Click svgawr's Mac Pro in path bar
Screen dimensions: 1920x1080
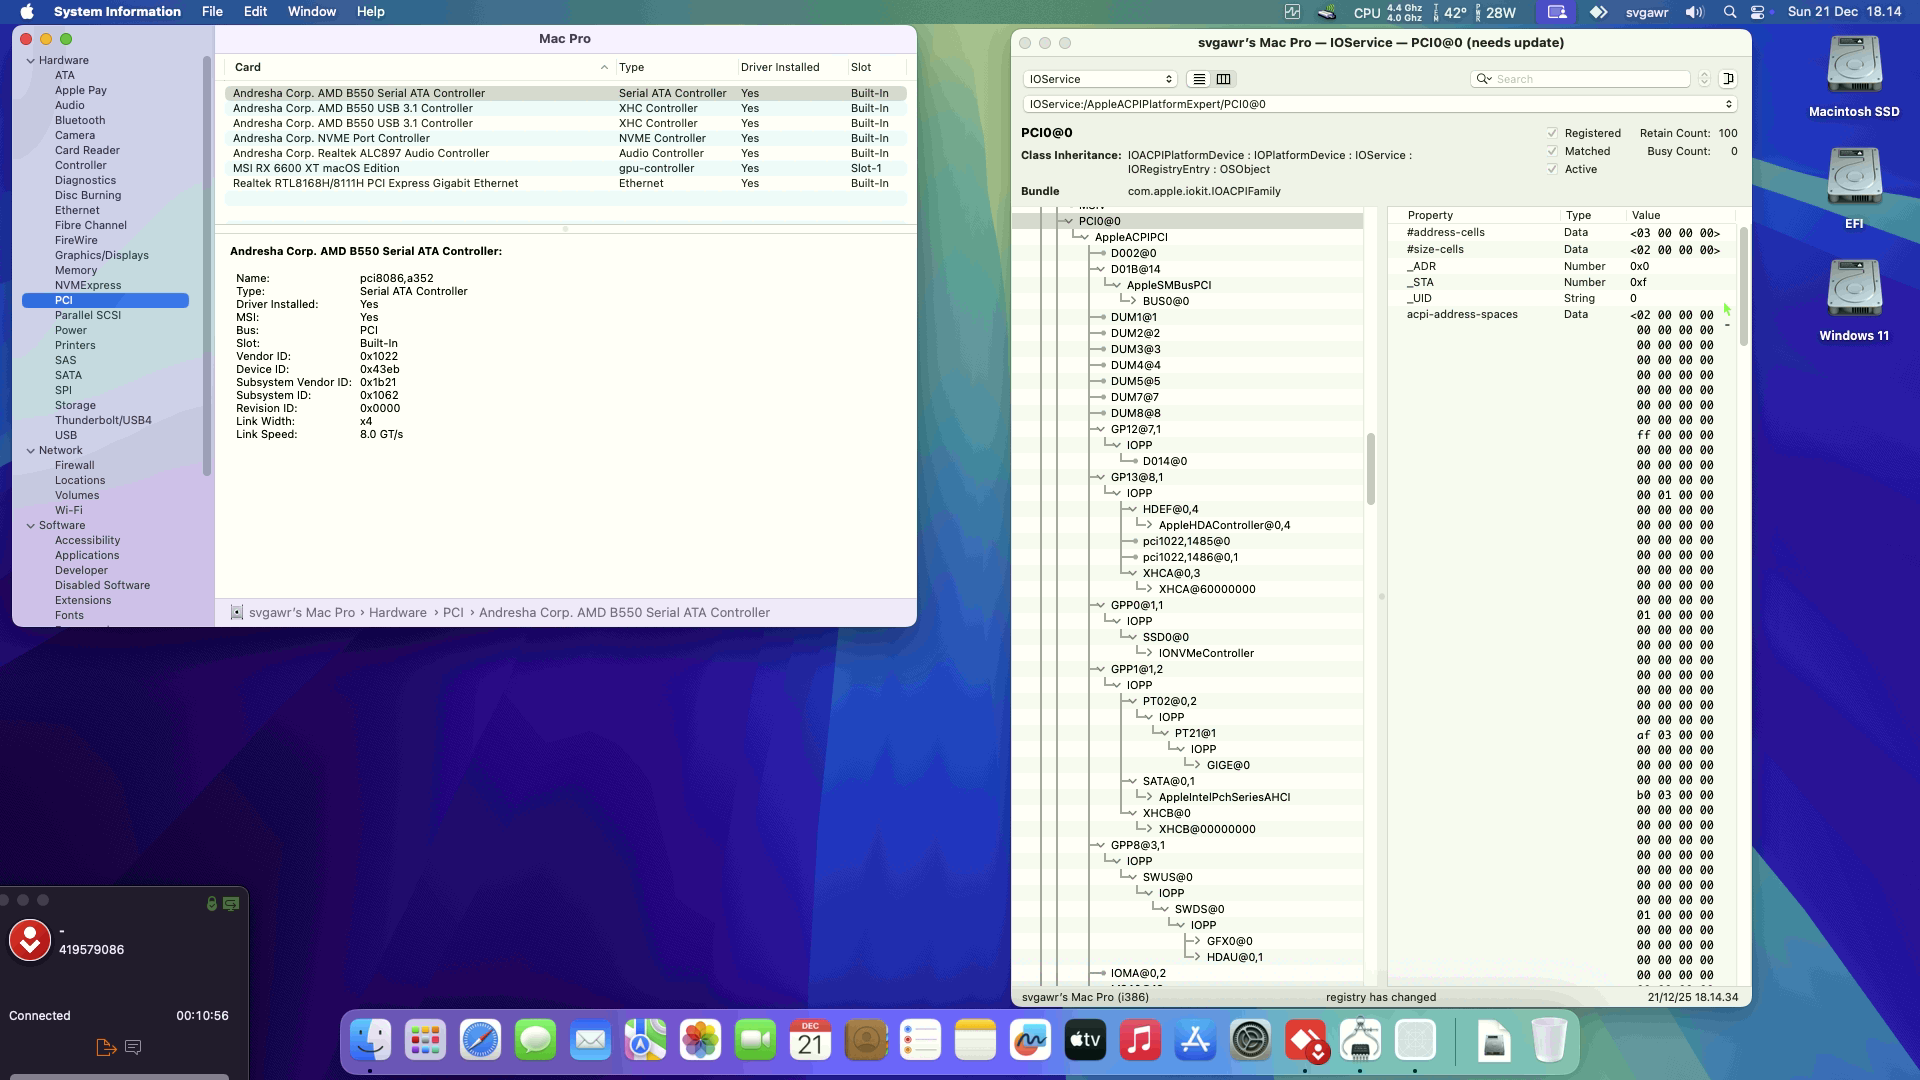click(301, 613)
